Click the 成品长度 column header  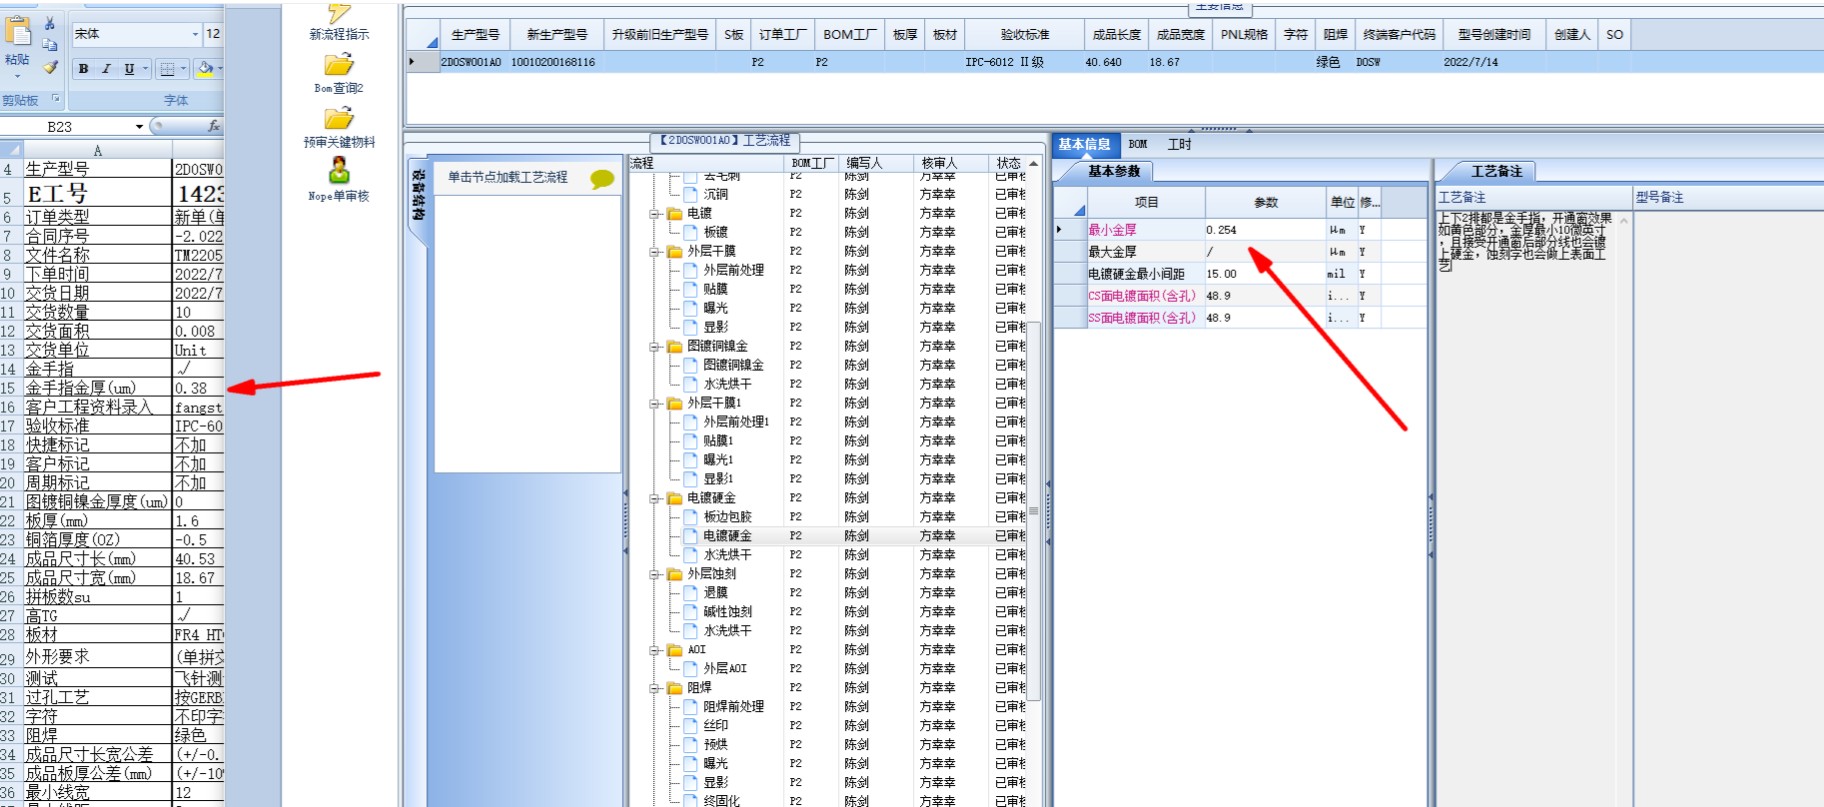[1116, 34]
